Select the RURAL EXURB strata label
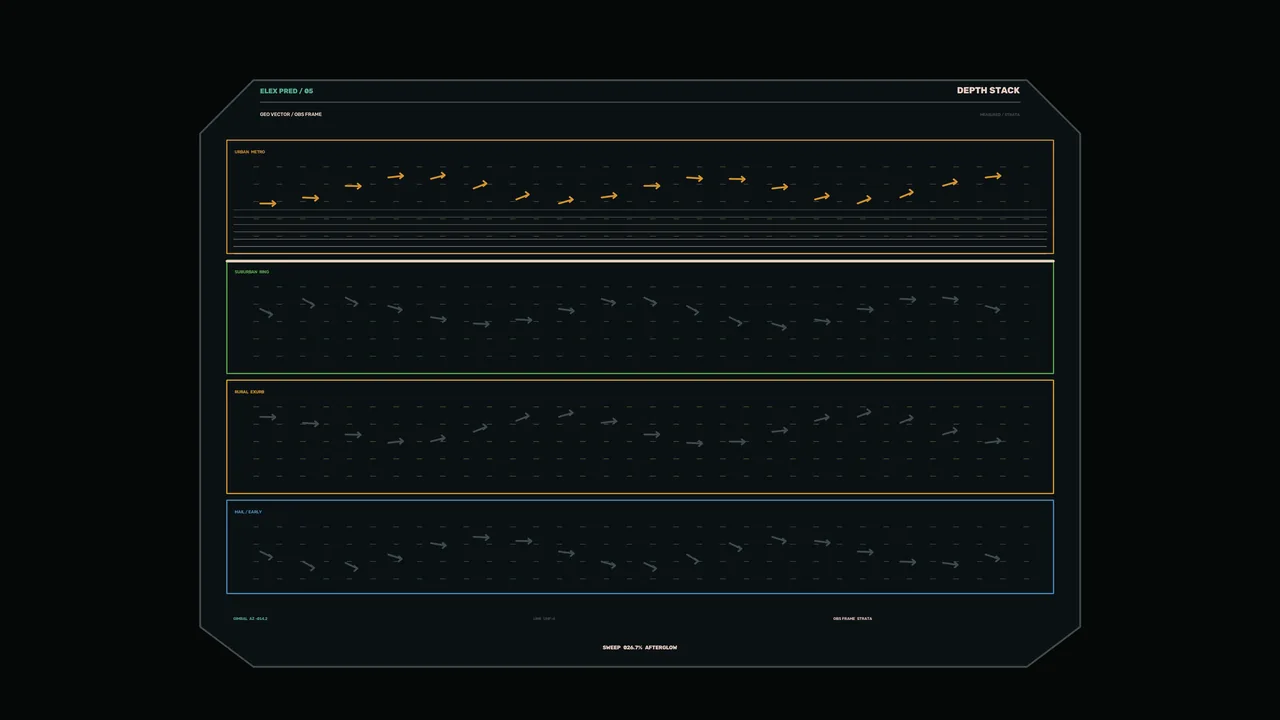Image resolution: width=1280 pixels, height=720 pixels. pos(250,392)
